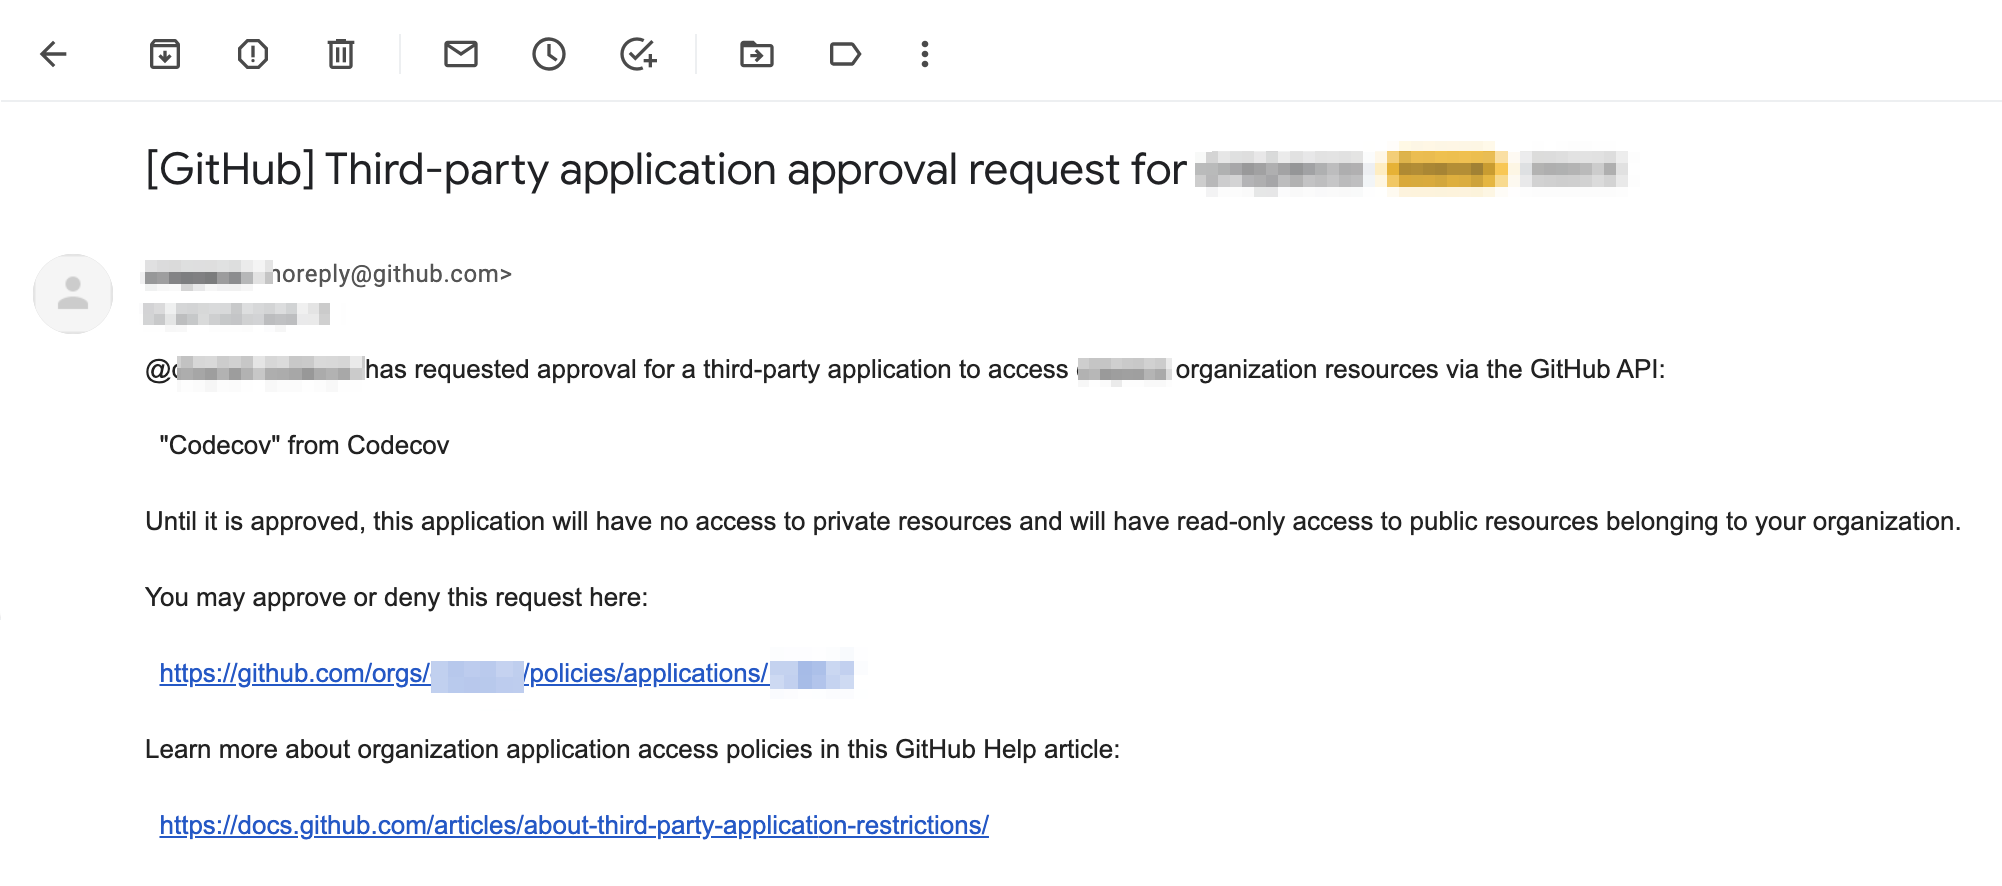Open the github.com/orgs policies applications link
Screen dimensions: 2002x886
(507, 674)
